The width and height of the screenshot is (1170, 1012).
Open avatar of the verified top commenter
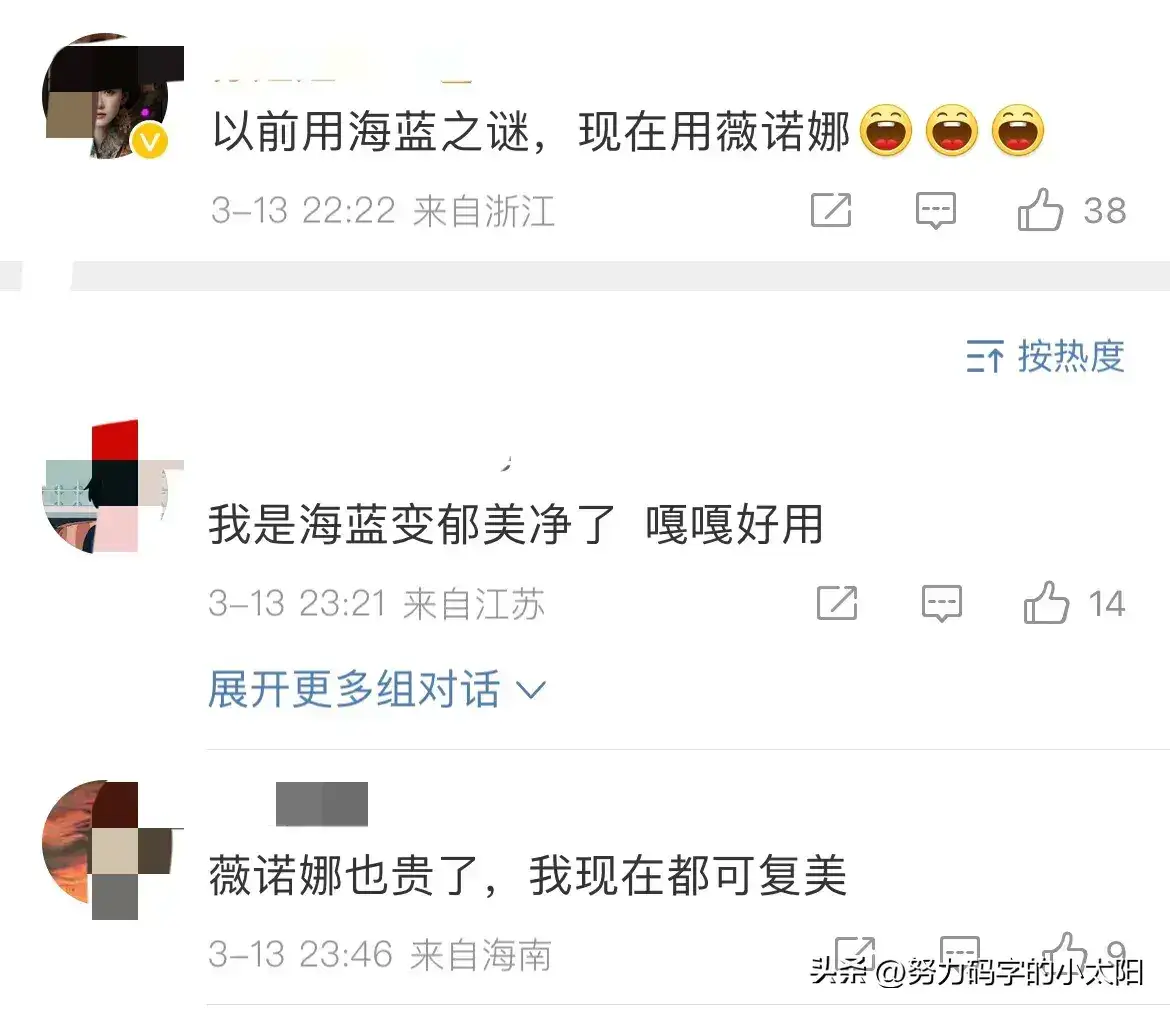(x=105, y=96)
